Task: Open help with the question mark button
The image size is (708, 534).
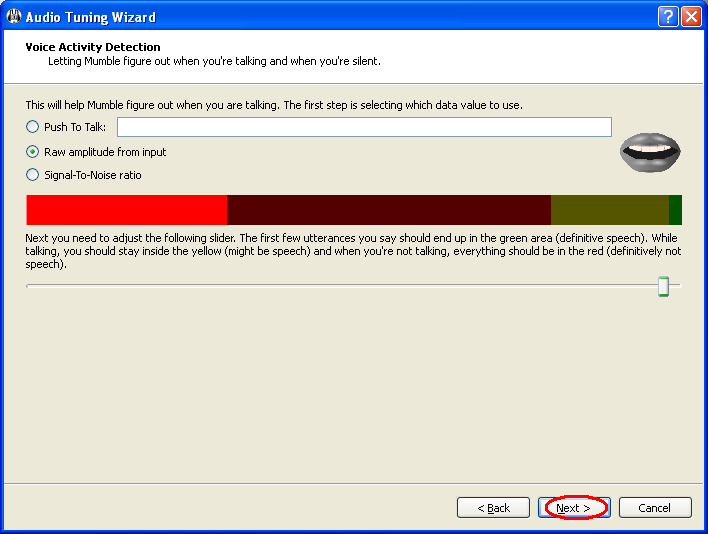Action: click(669, 17)
